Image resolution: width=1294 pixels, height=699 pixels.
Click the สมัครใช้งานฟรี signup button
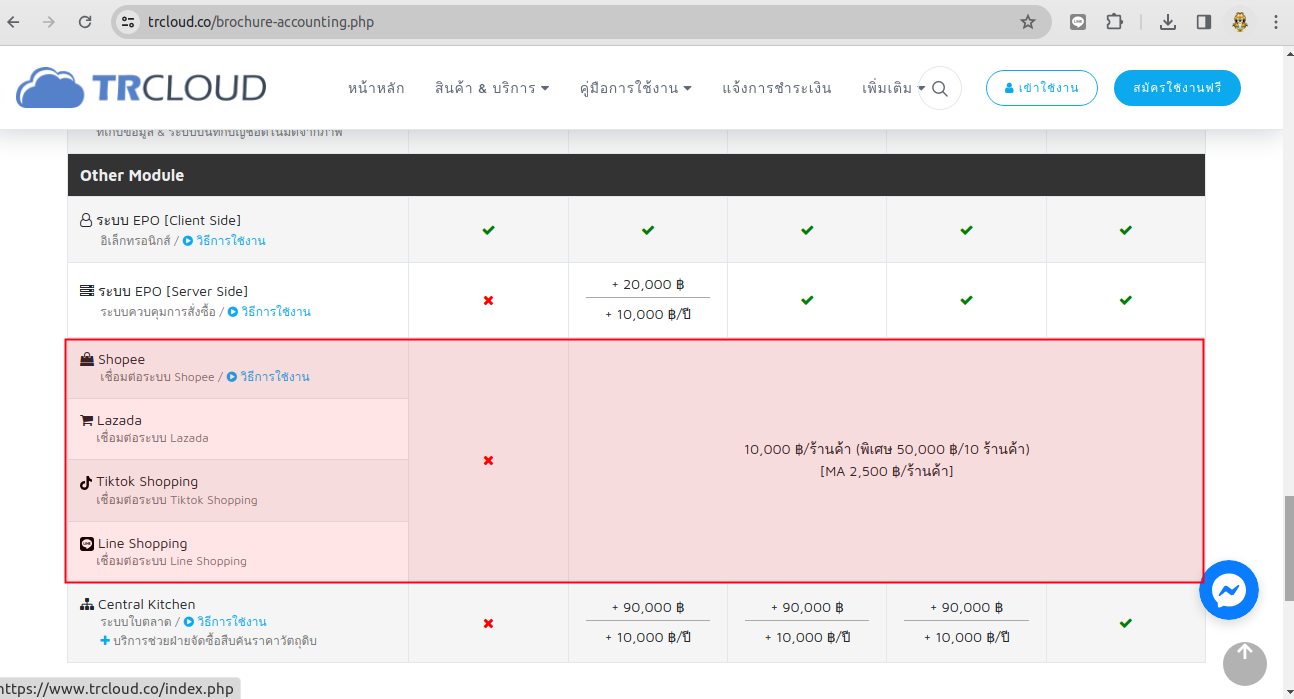coord(1177,88)
